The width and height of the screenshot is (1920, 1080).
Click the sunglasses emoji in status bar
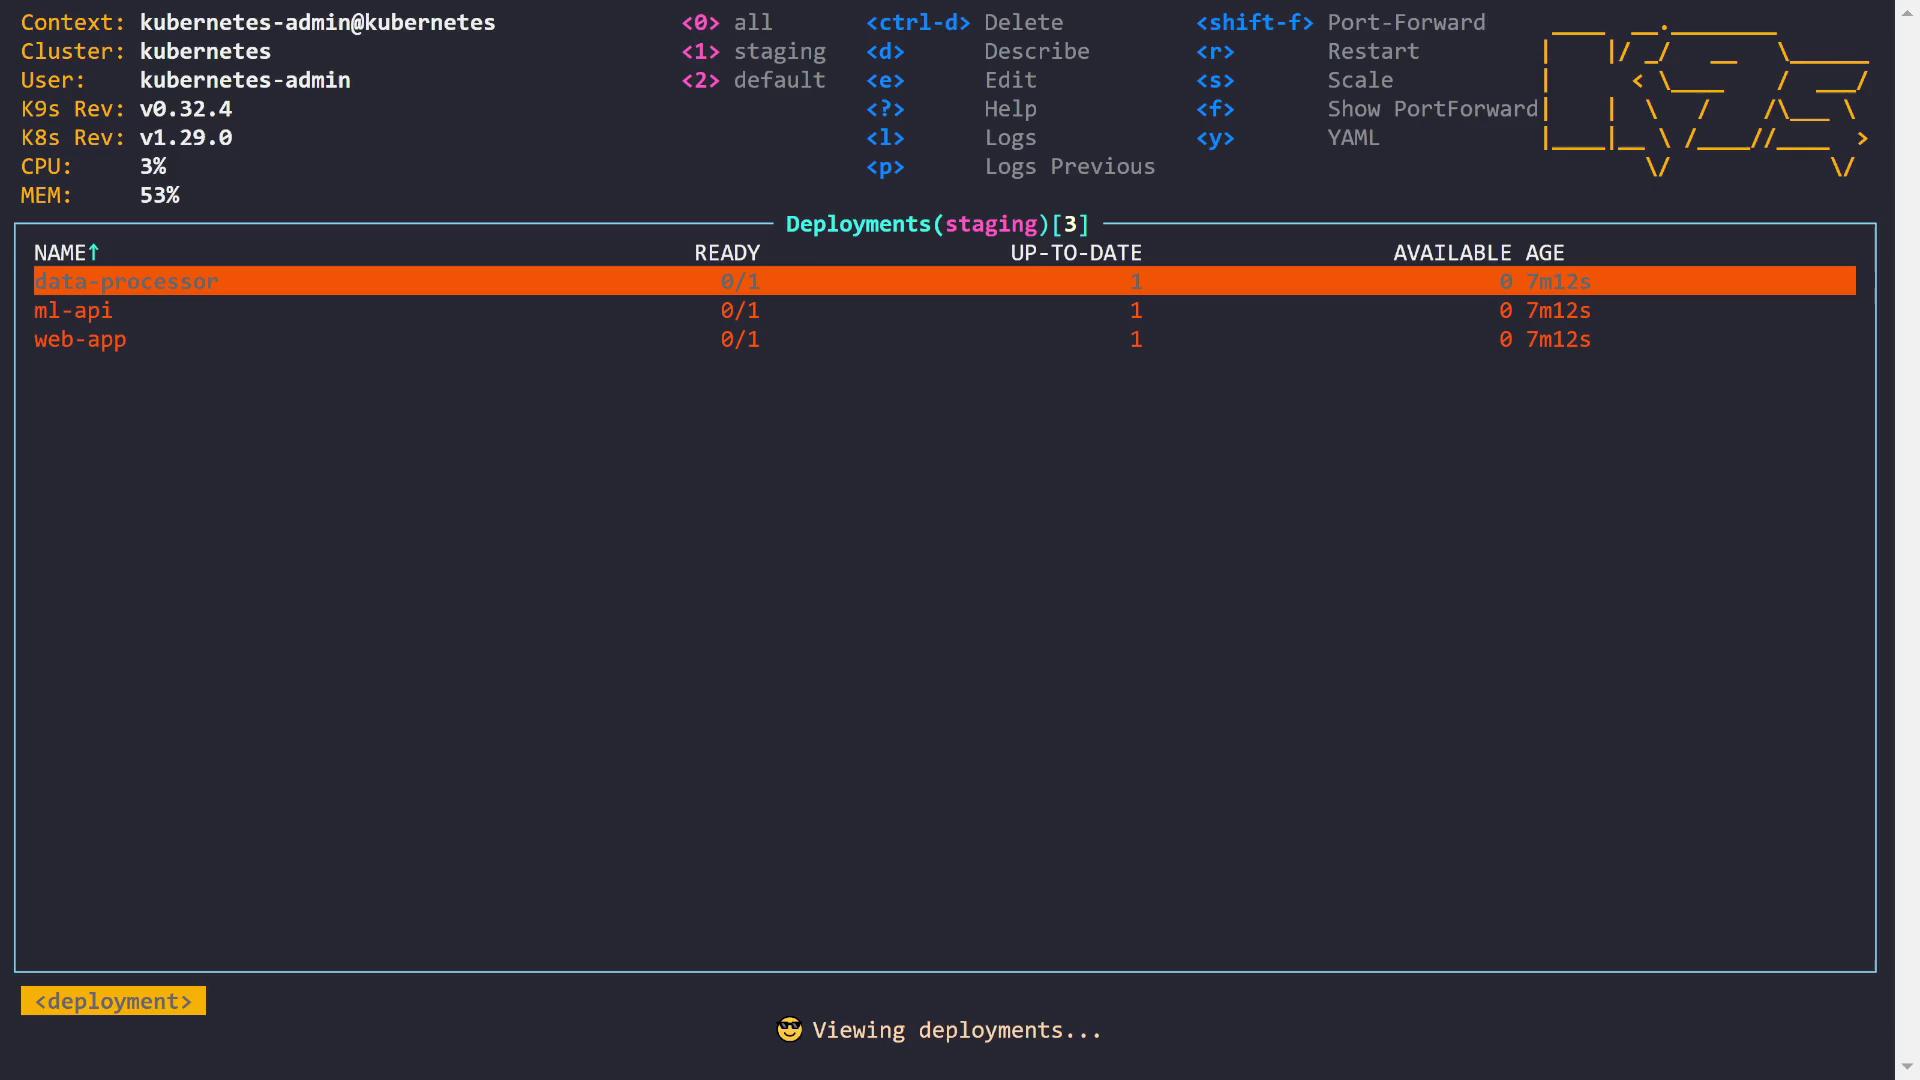789,1030
